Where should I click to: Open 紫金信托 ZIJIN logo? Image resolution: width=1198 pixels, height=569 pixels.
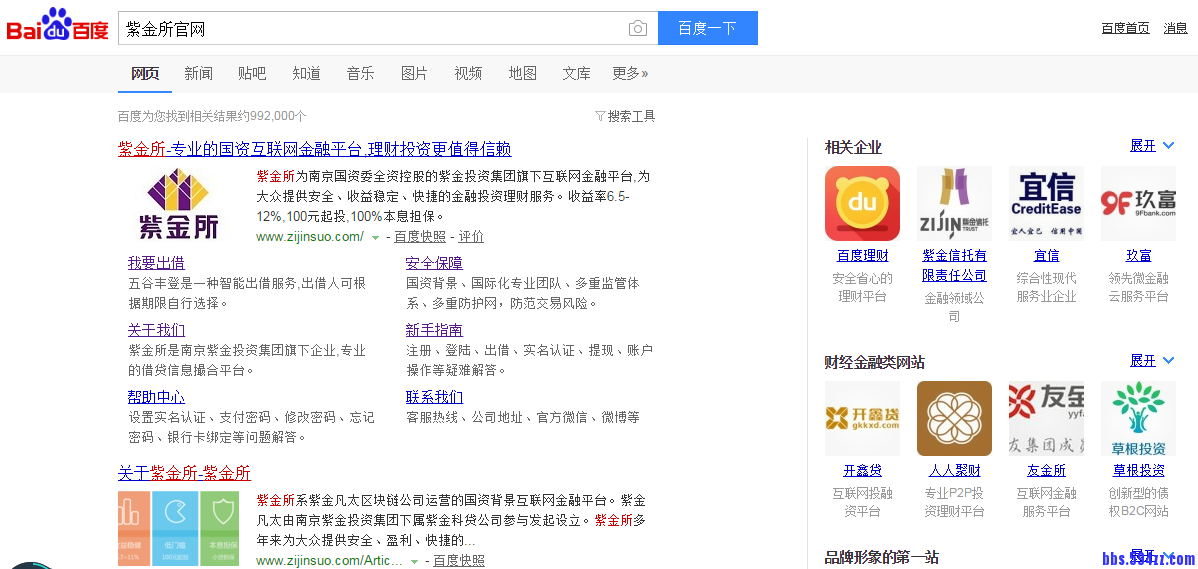click(954, 203)
